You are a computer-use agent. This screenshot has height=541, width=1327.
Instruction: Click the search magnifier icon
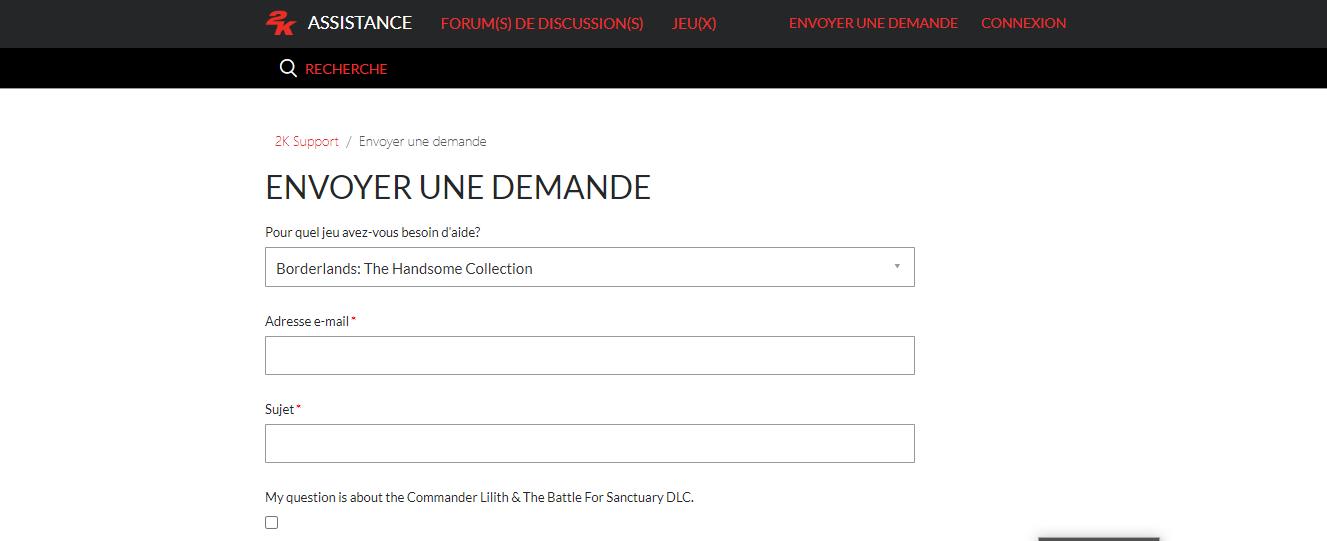tap(288, 68)
